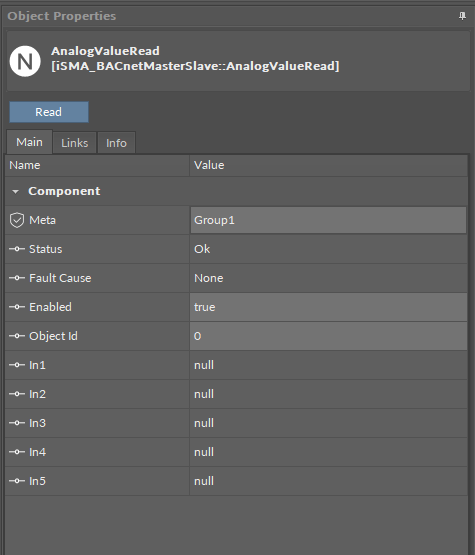Open the Meta Group1 value field
475x555 pixels.
(328, 220)
